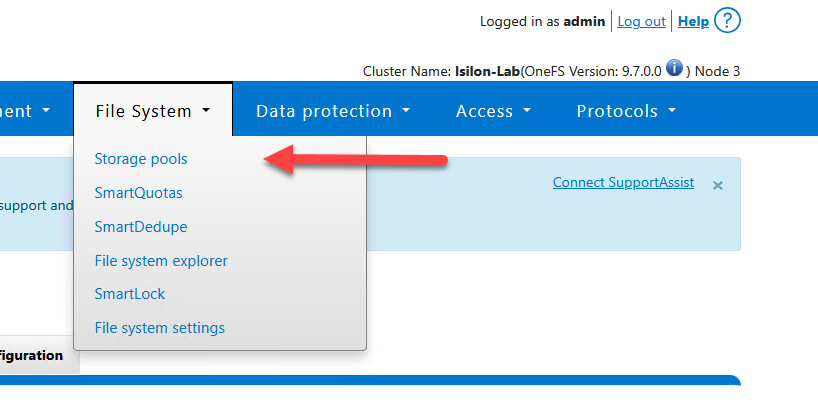Click the Log out link

tap(641, 21)
